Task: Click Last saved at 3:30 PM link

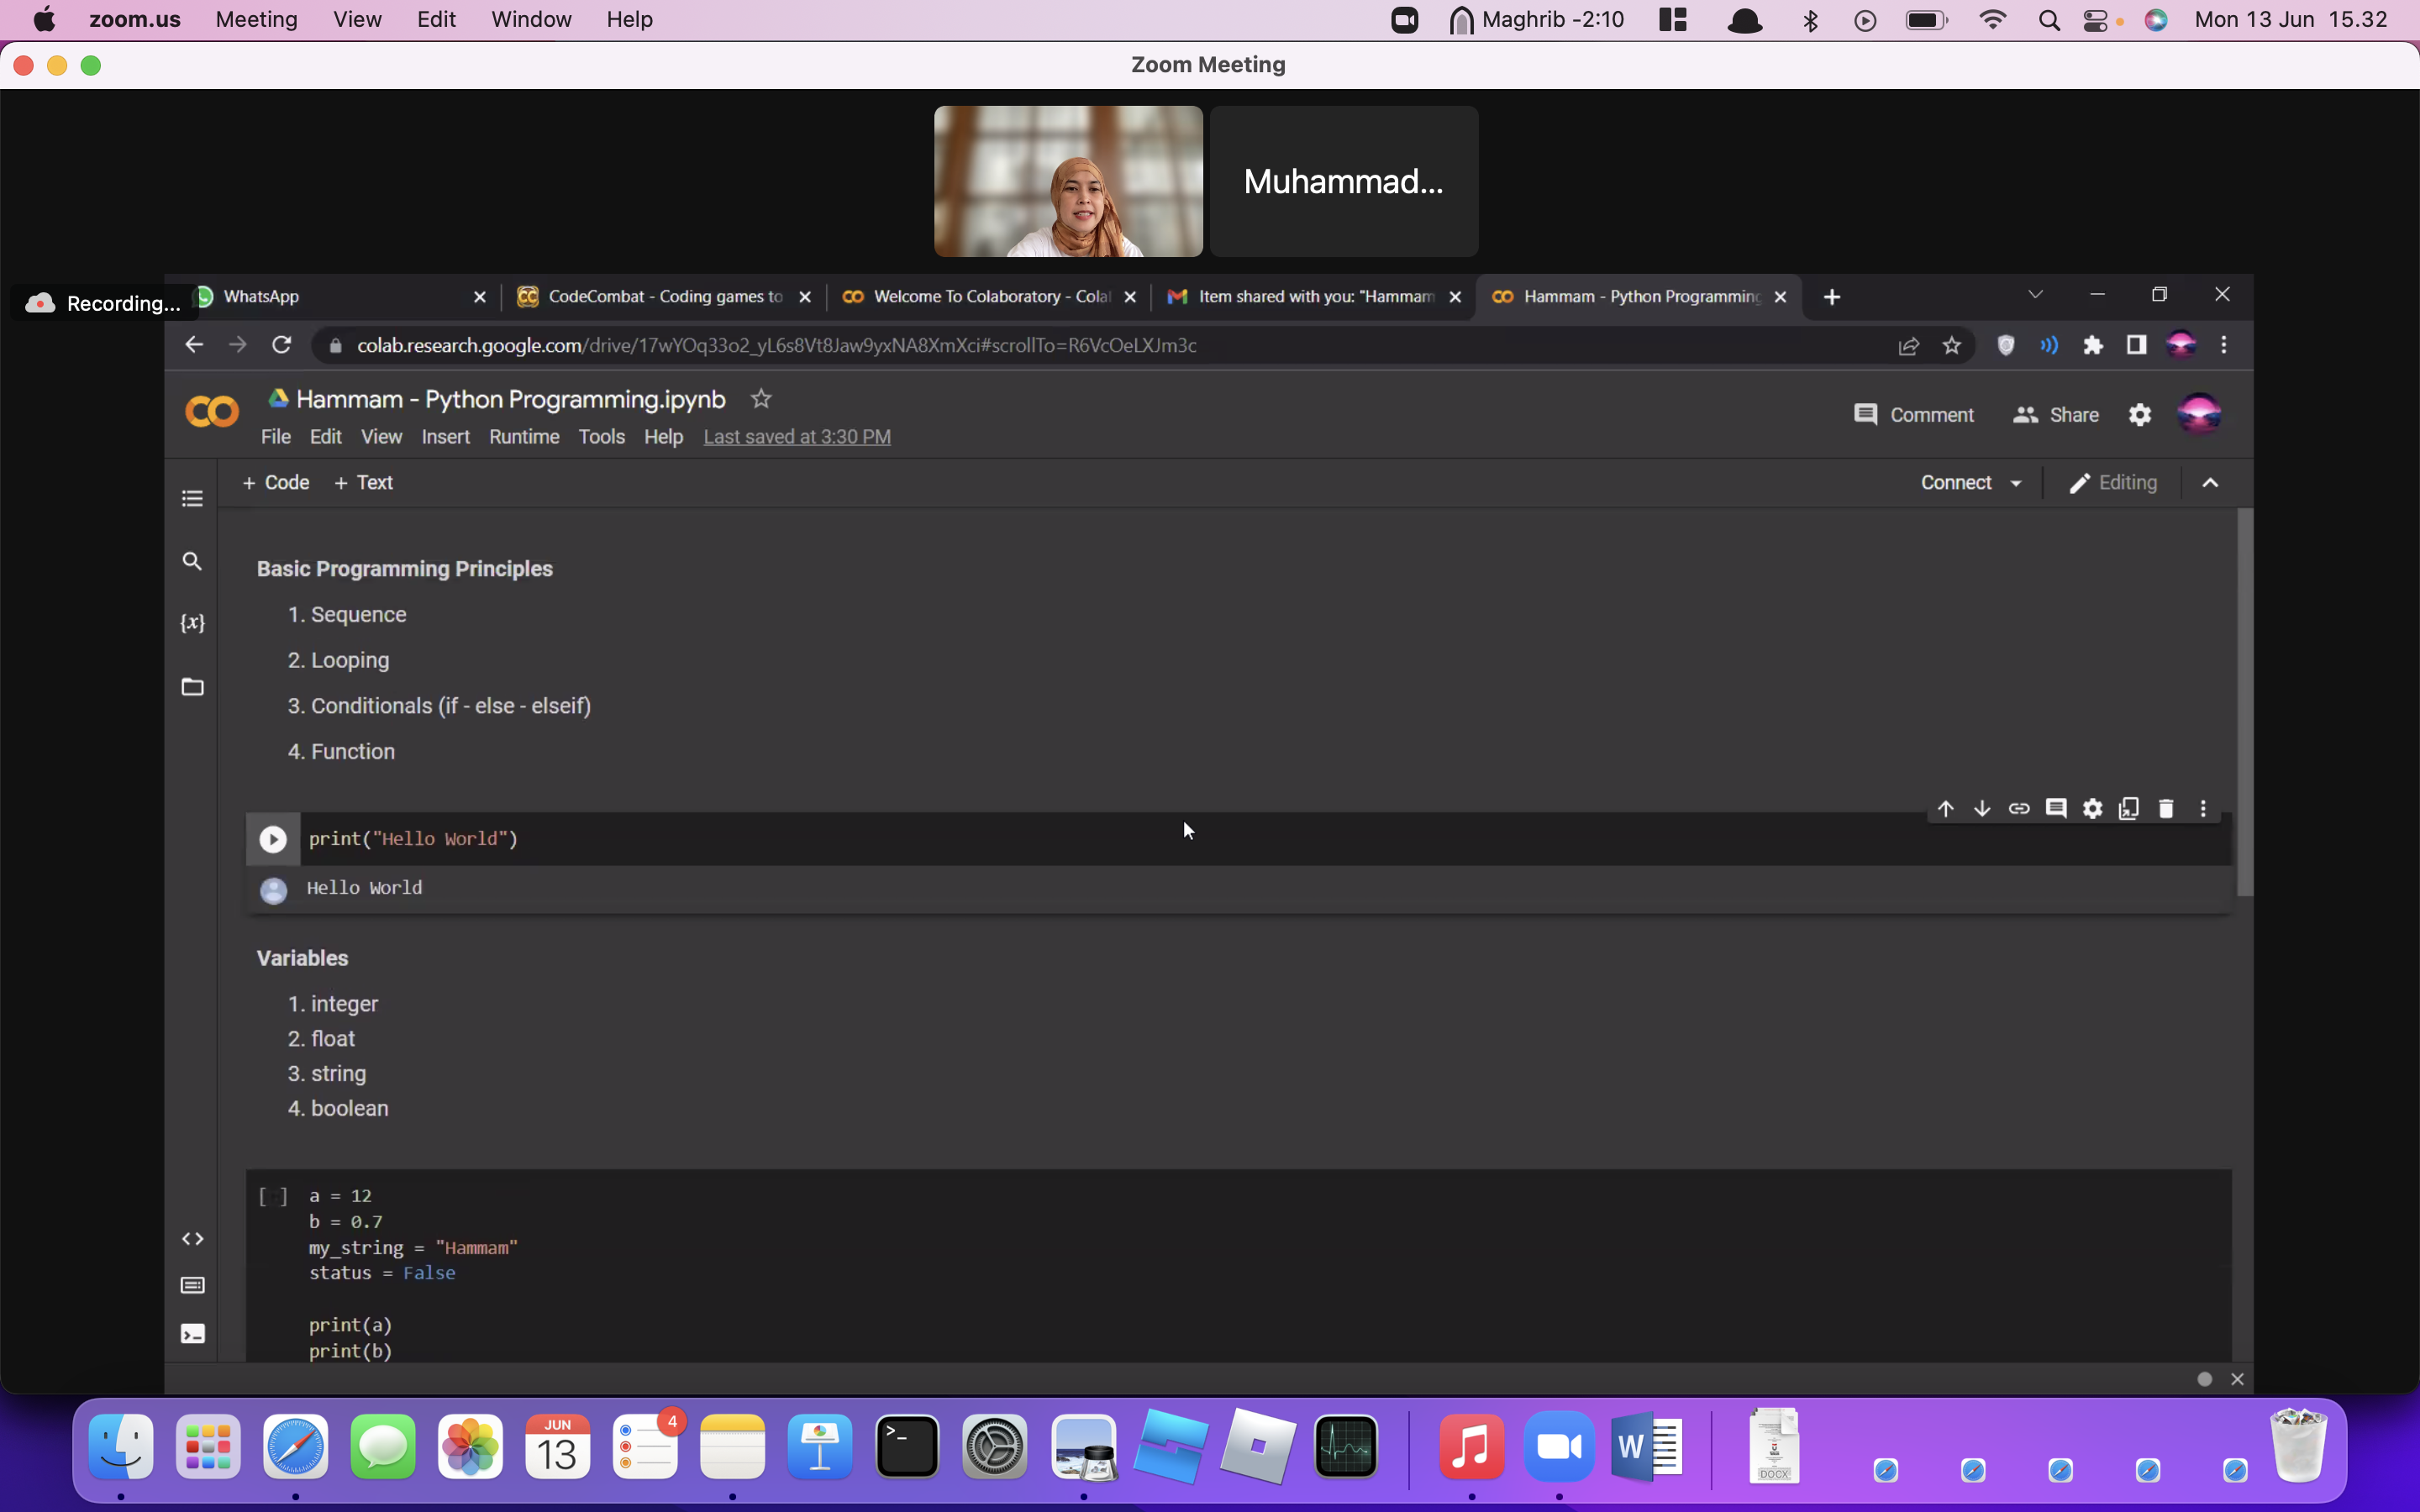Action: 797,437
